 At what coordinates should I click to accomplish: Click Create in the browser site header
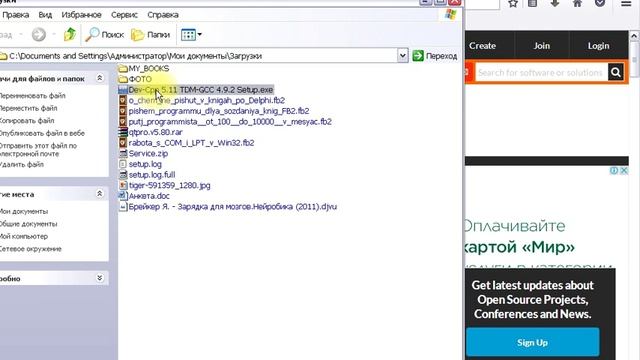pyautogui.click(x=482, y=46)
